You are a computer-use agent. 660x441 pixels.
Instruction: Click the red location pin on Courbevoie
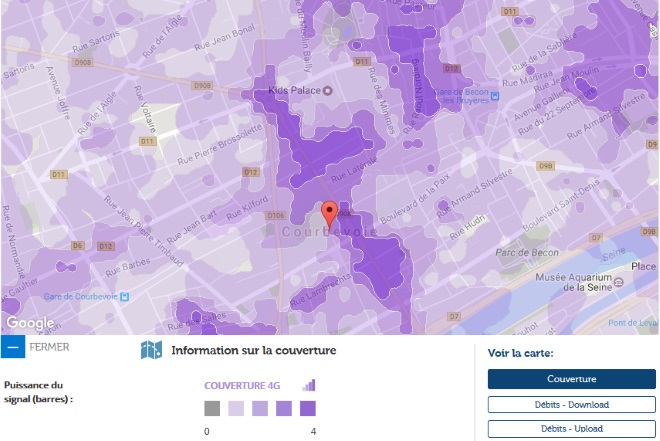[329, 215]
